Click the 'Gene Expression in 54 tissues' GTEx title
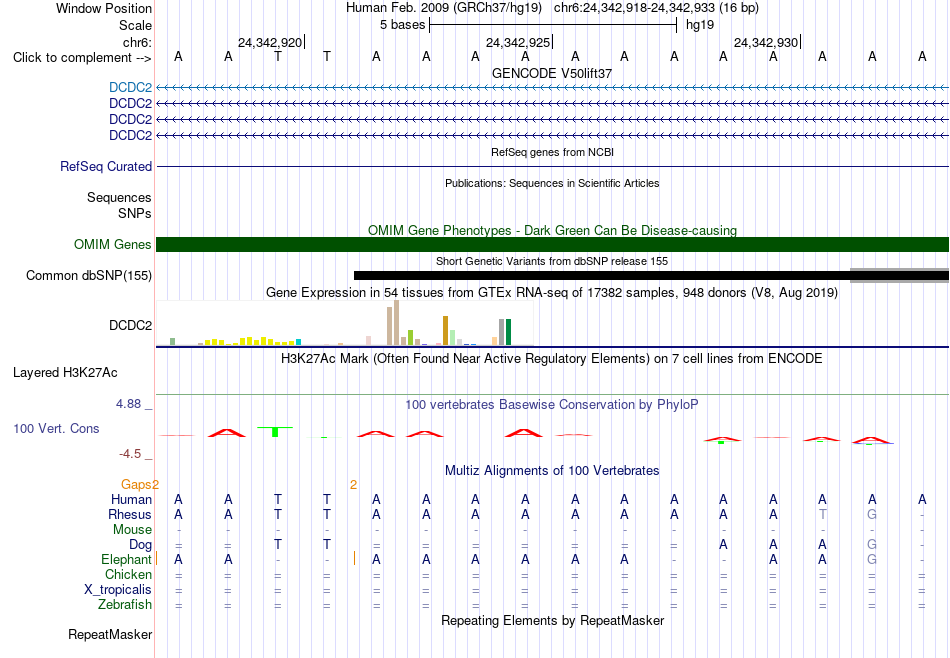The height and width of the screenshot is (658, 950). point(552,293)
